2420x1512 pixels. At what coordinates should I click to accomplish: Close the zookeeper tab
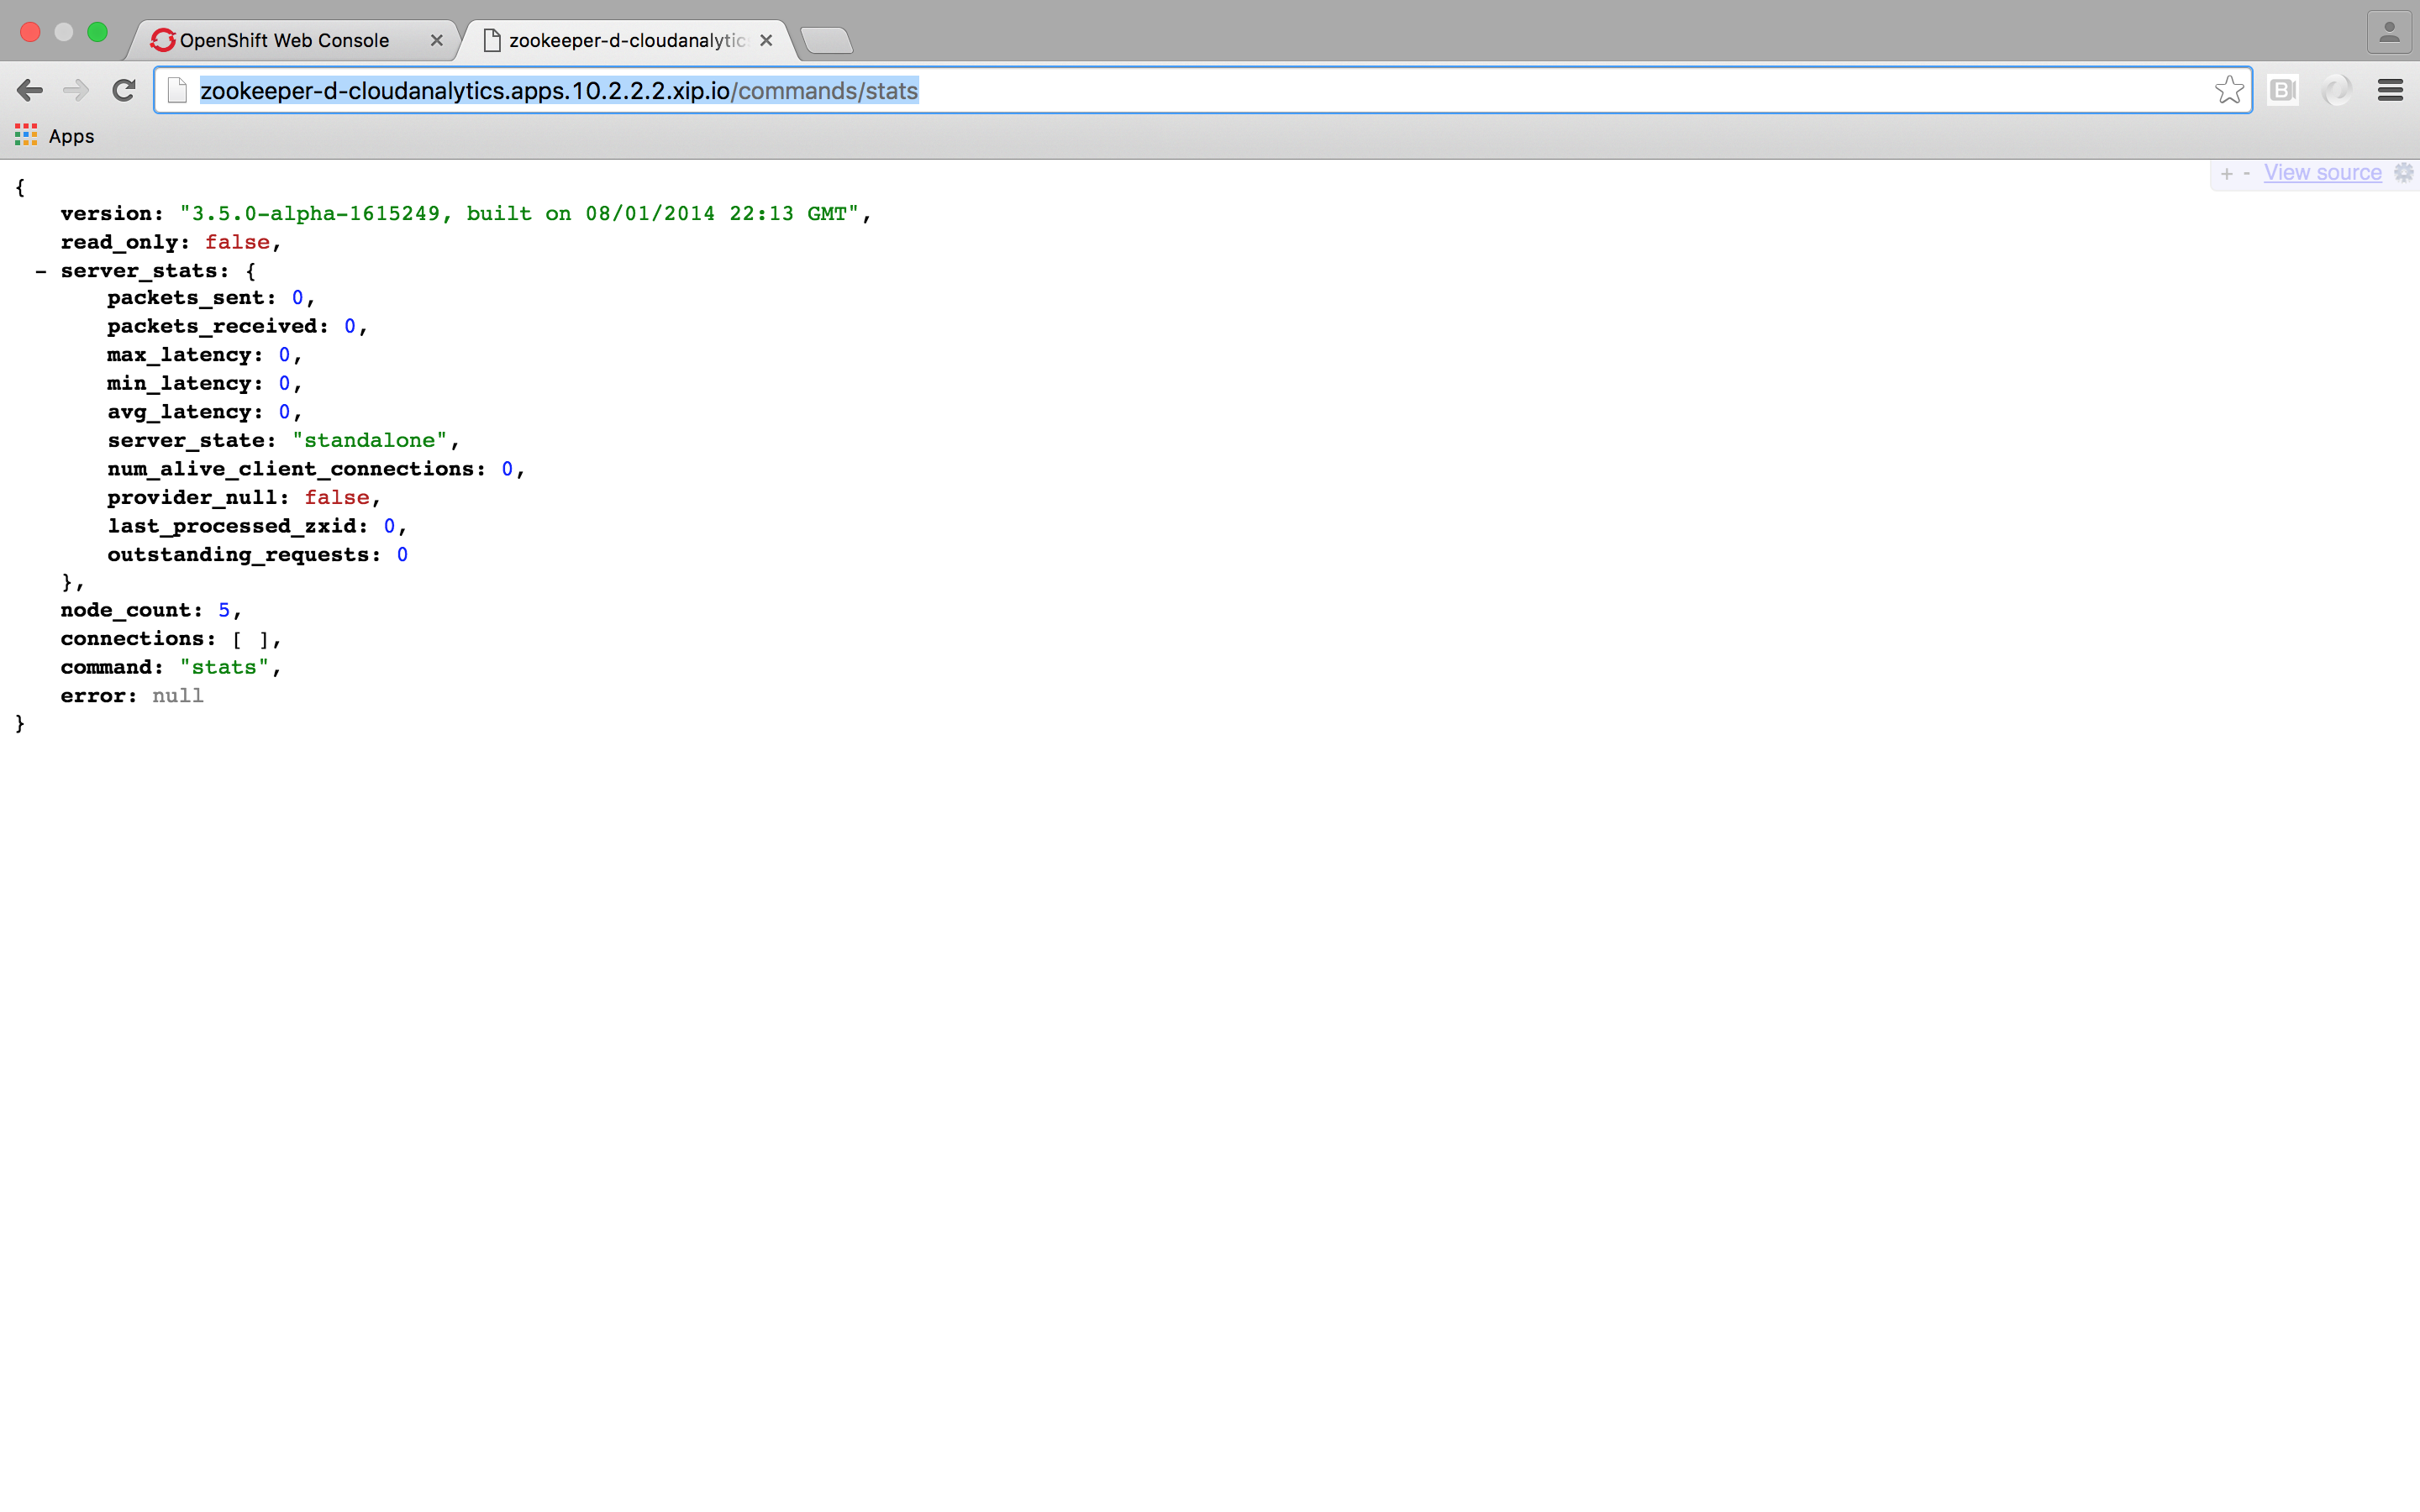pyautogui.click(x=766, y=41)
